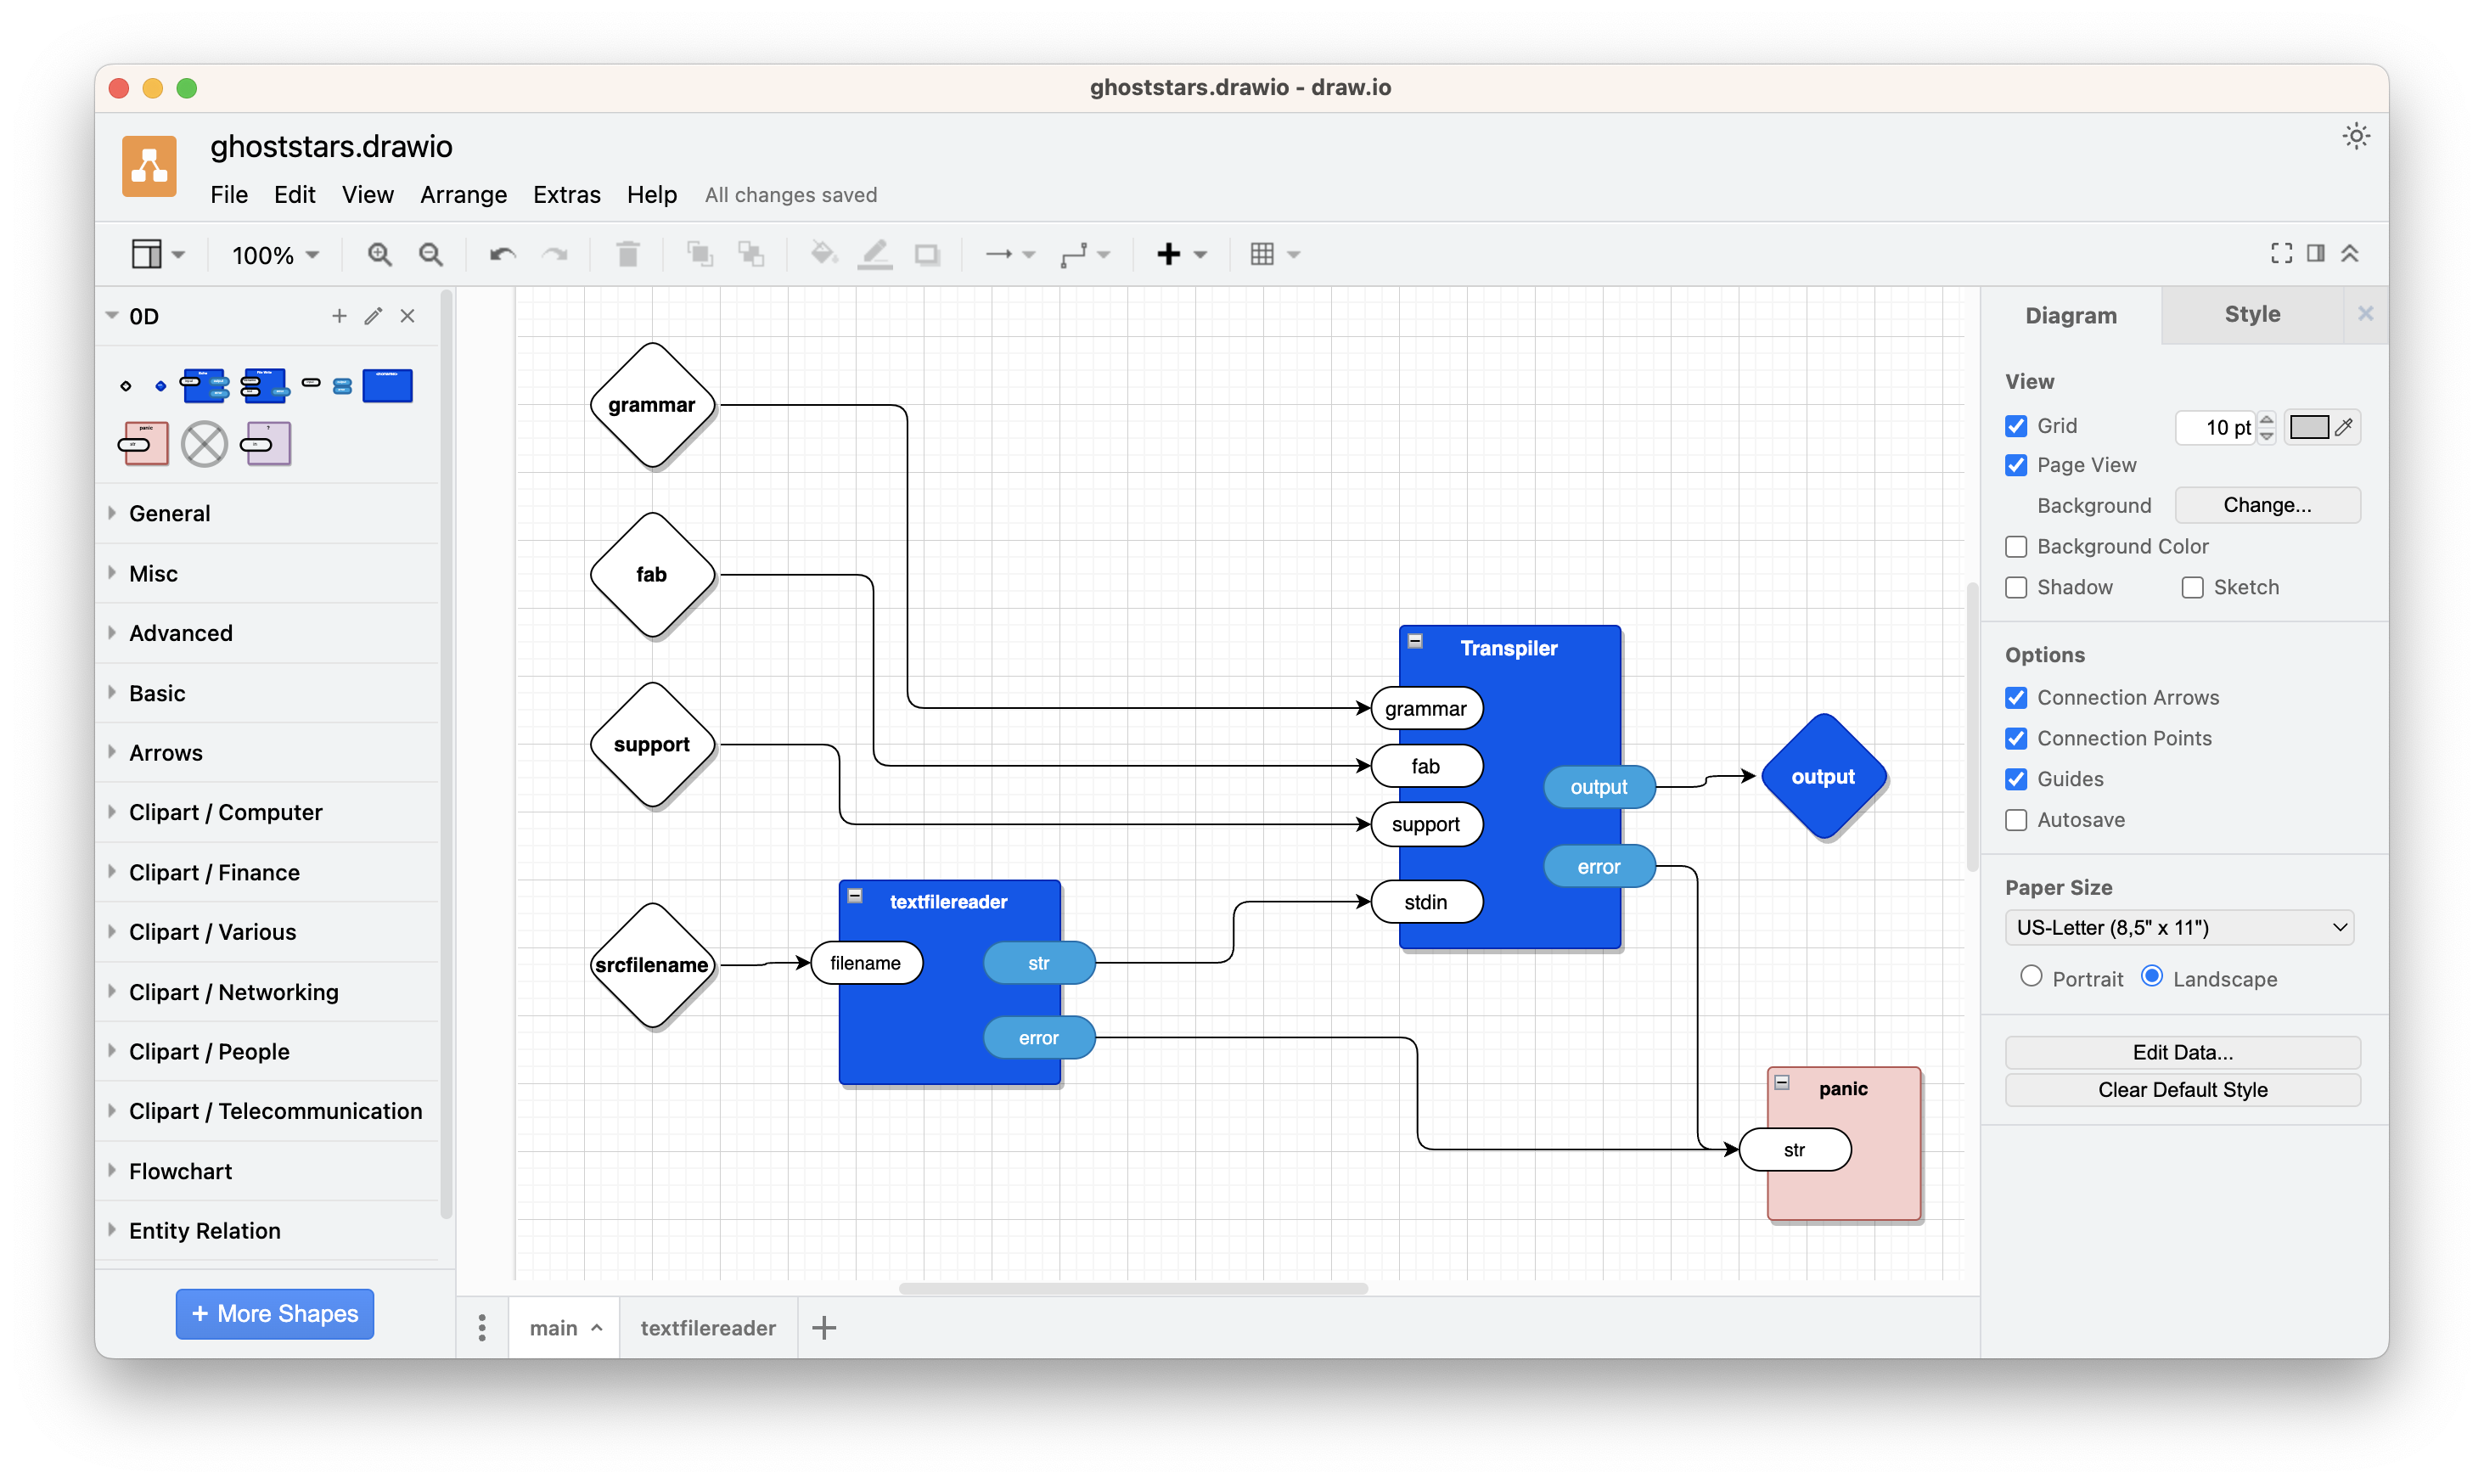Close the format panel

(2365, 314)
